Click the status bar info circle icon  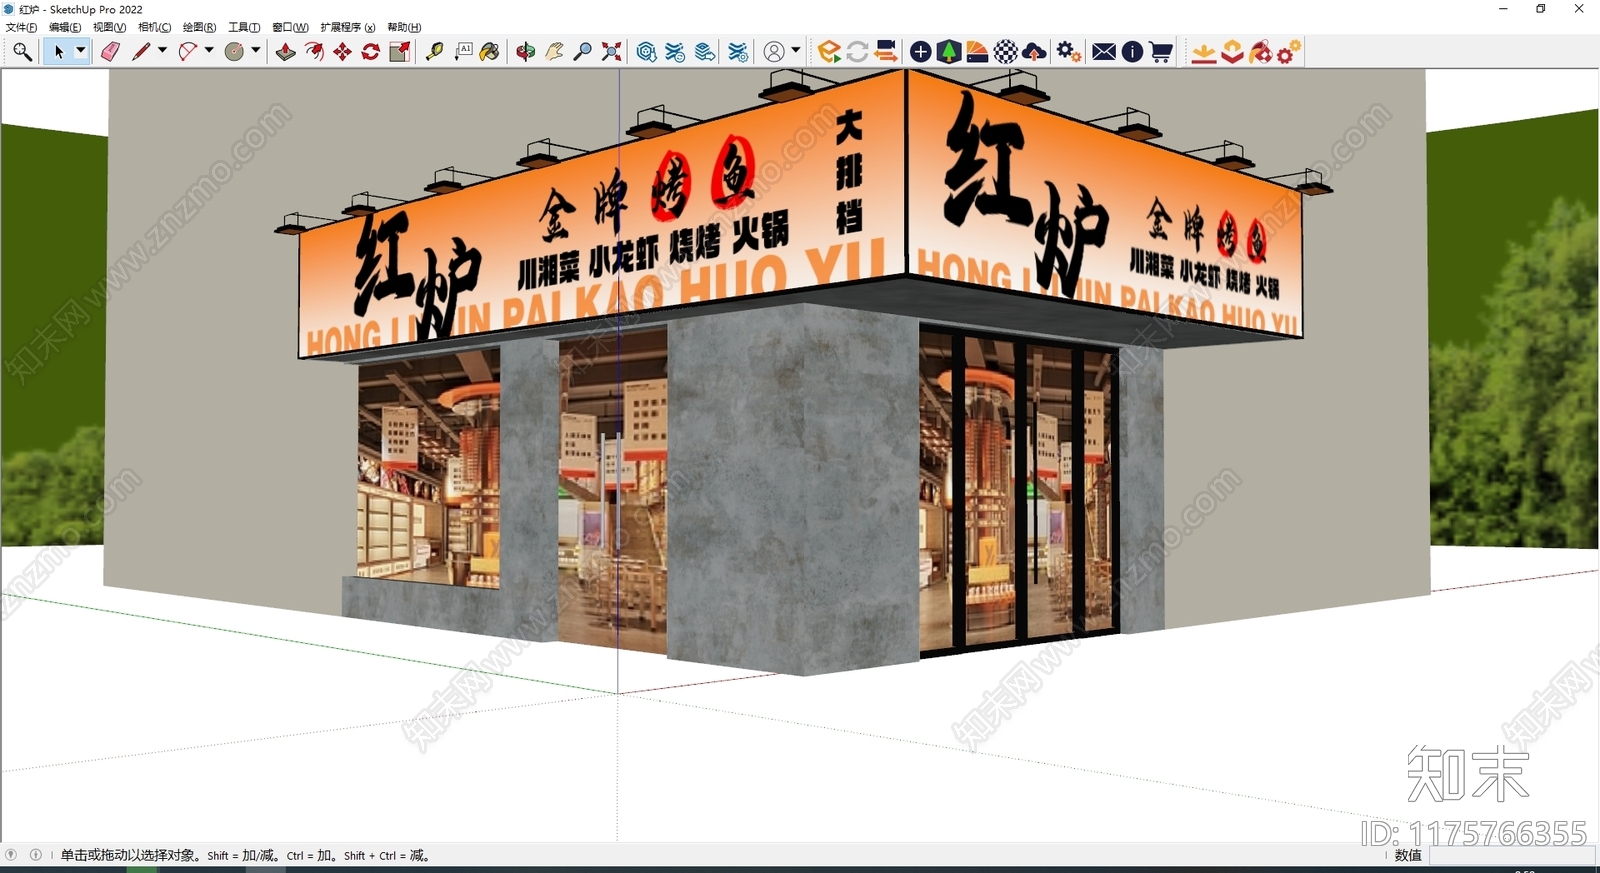pos(36,855)
